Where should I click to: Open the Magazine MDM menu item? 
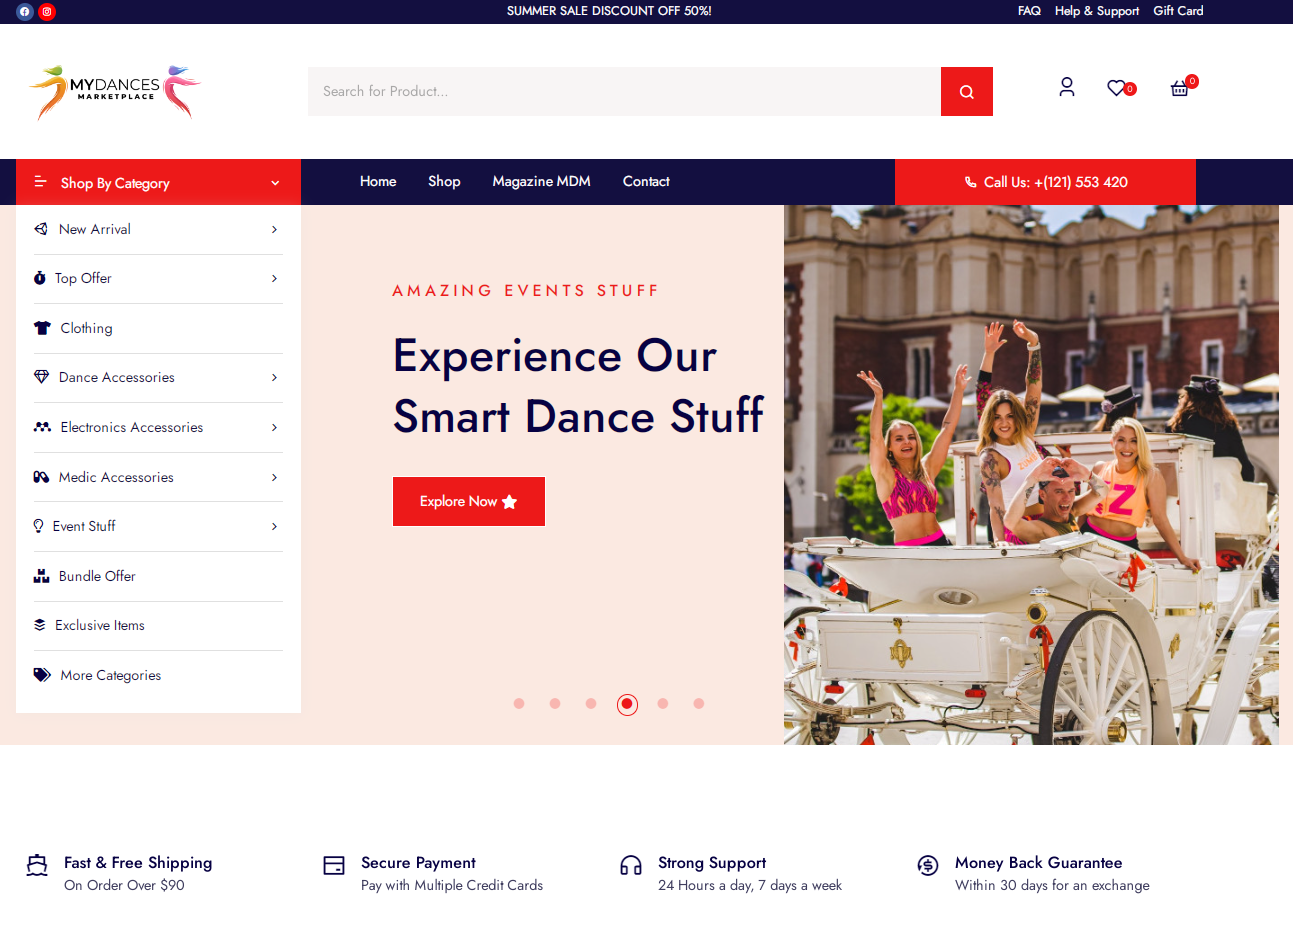(x=541, y=181)
